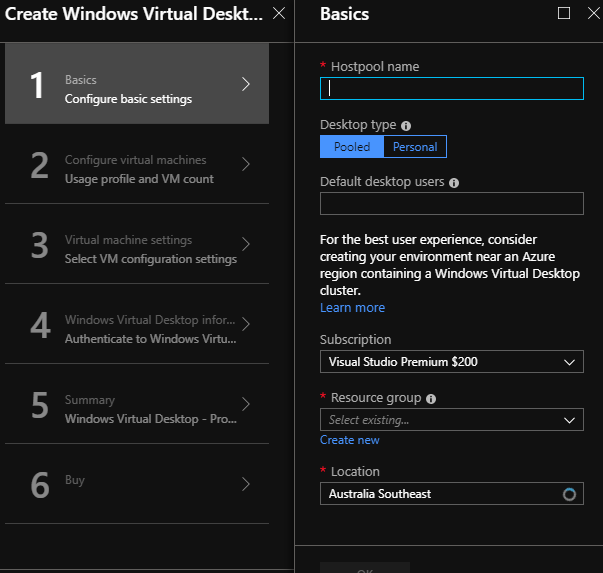Select the Personal desktop type

[415, 147]
